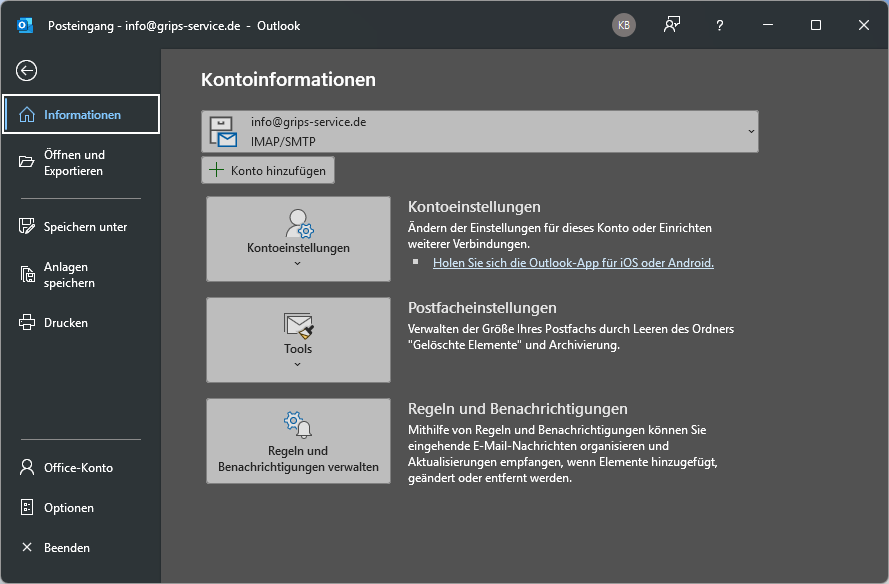Open help with the question mark
889x584 pixels.
tap(719, 26)
